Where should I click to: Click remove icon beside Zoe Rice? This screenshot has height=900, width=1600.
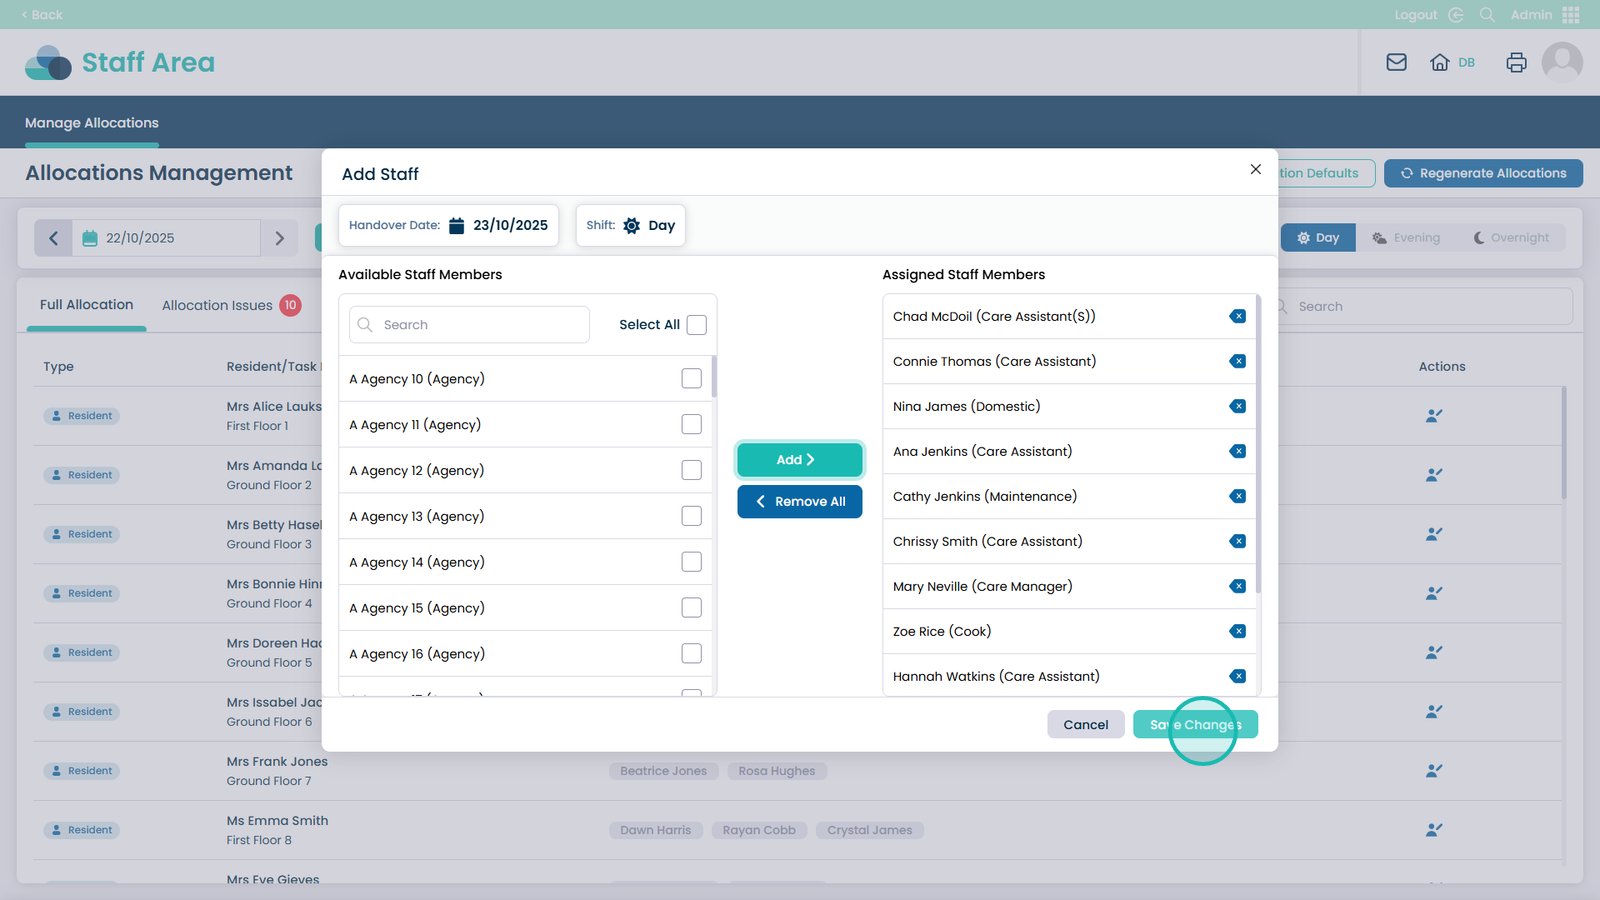(x=1237, y=631)
